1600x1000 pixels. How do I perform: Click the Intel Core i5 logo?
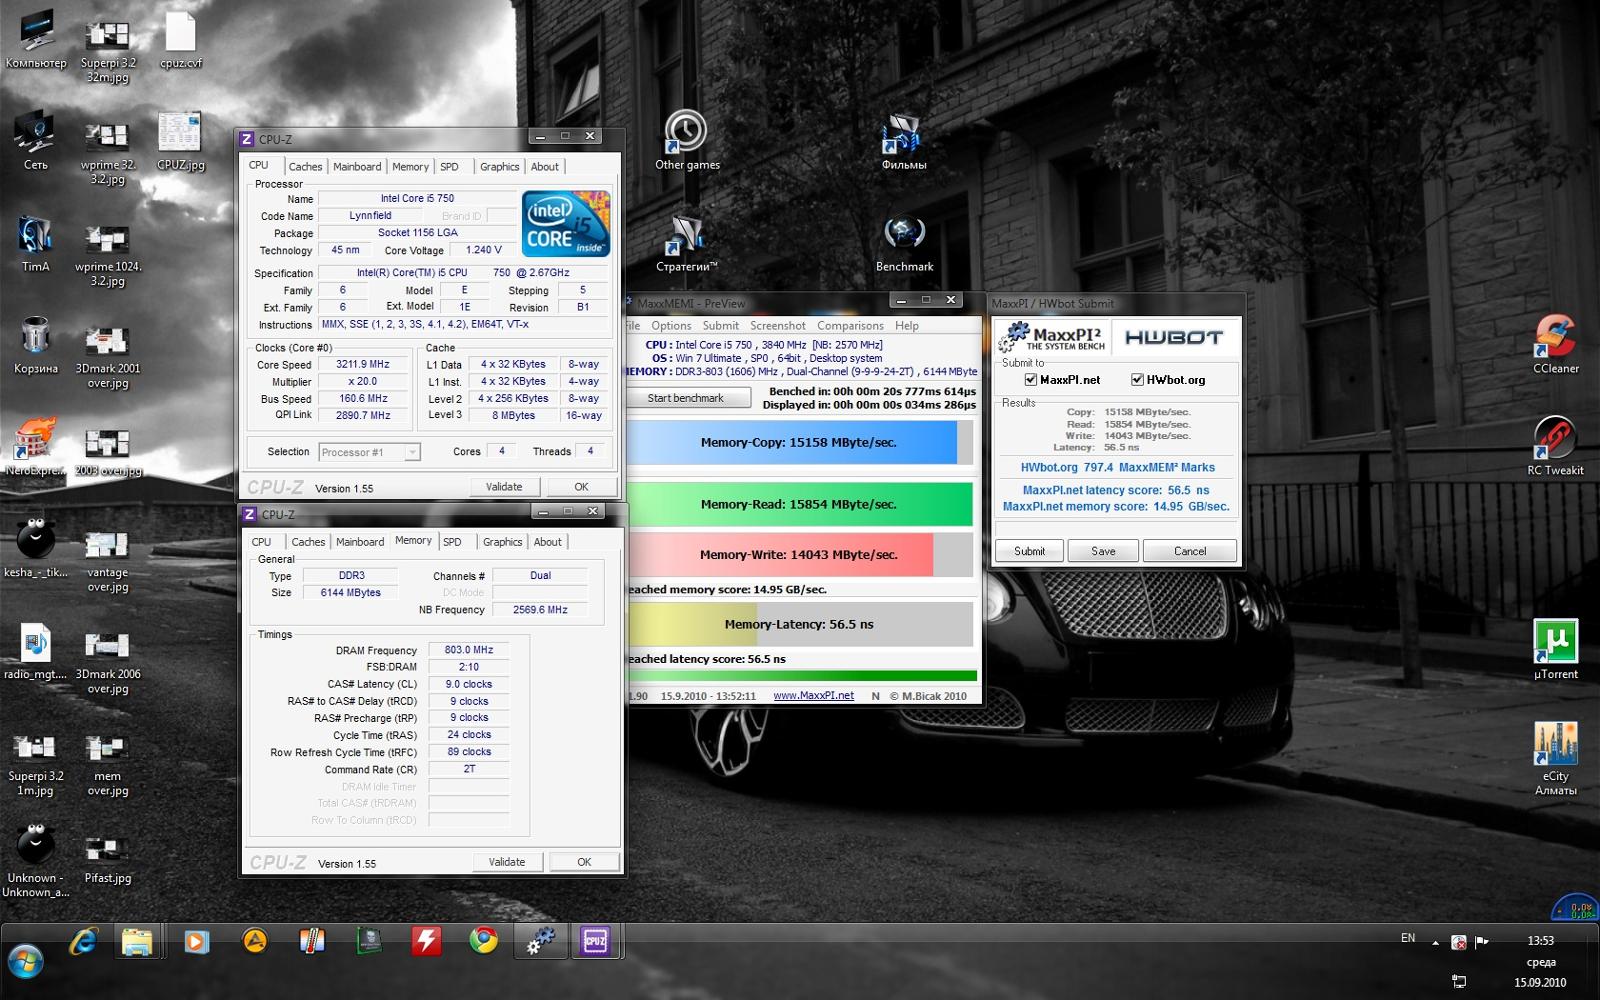click(565, 224)
